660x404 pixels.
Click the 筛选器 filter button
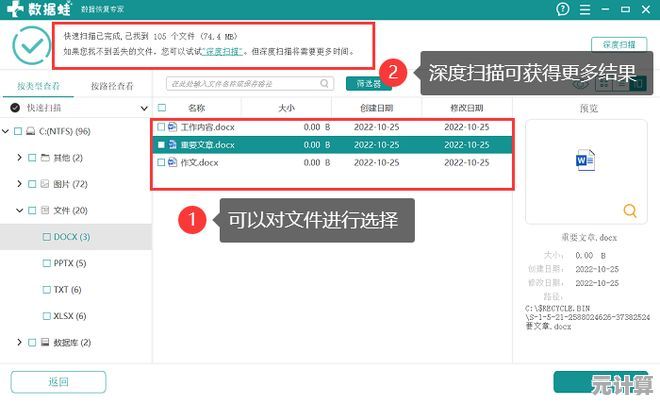tap(368, 83)
